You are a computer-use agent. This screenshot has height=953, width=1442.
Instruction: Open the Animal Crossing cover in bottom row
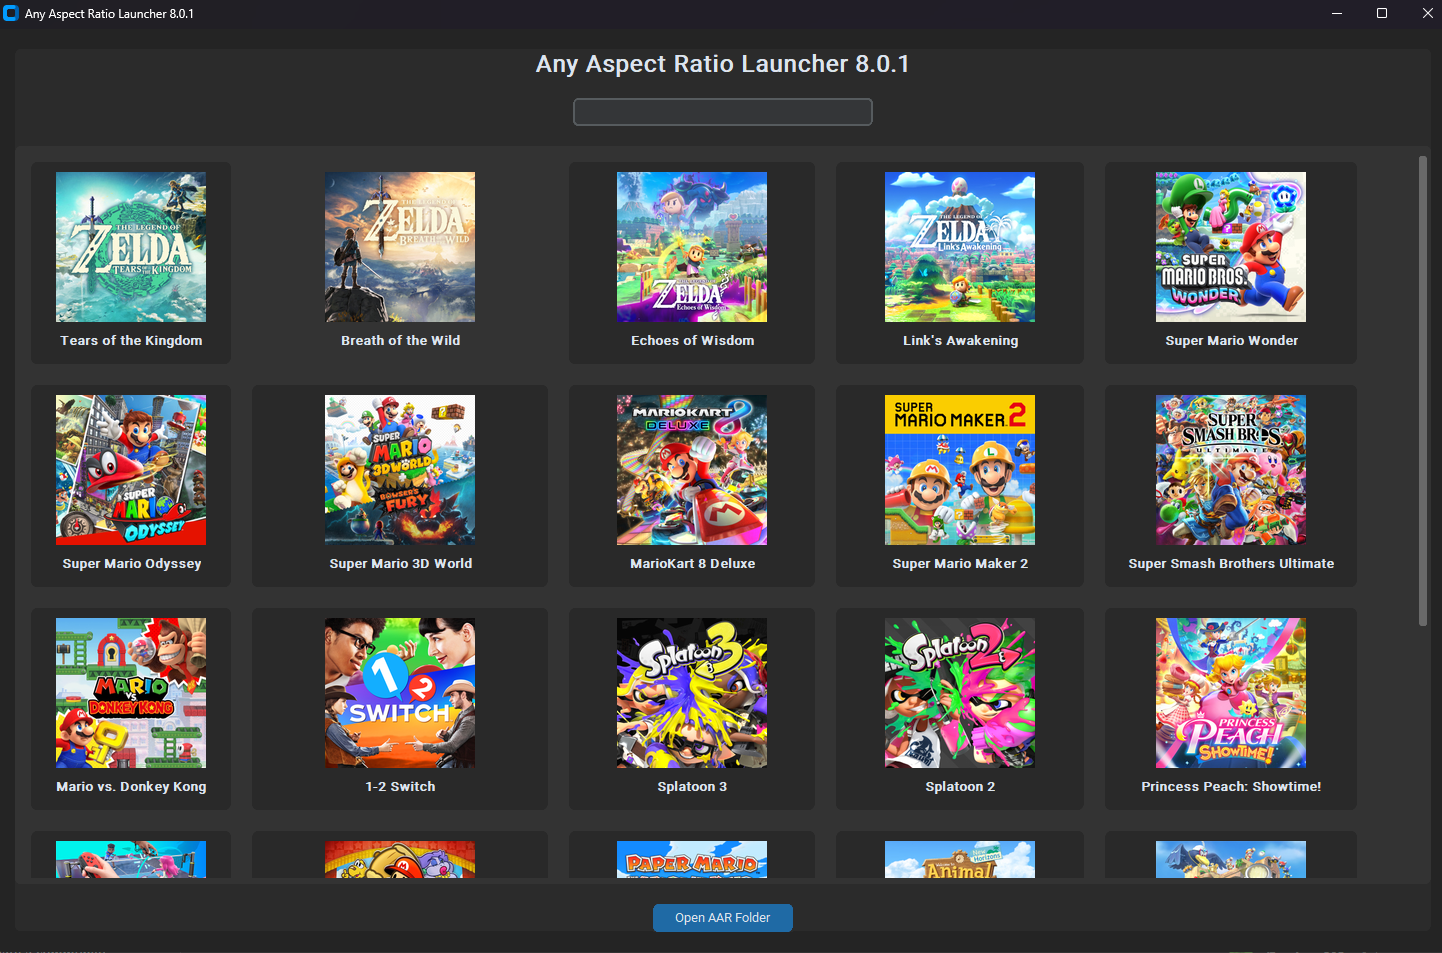coord(960,860)
